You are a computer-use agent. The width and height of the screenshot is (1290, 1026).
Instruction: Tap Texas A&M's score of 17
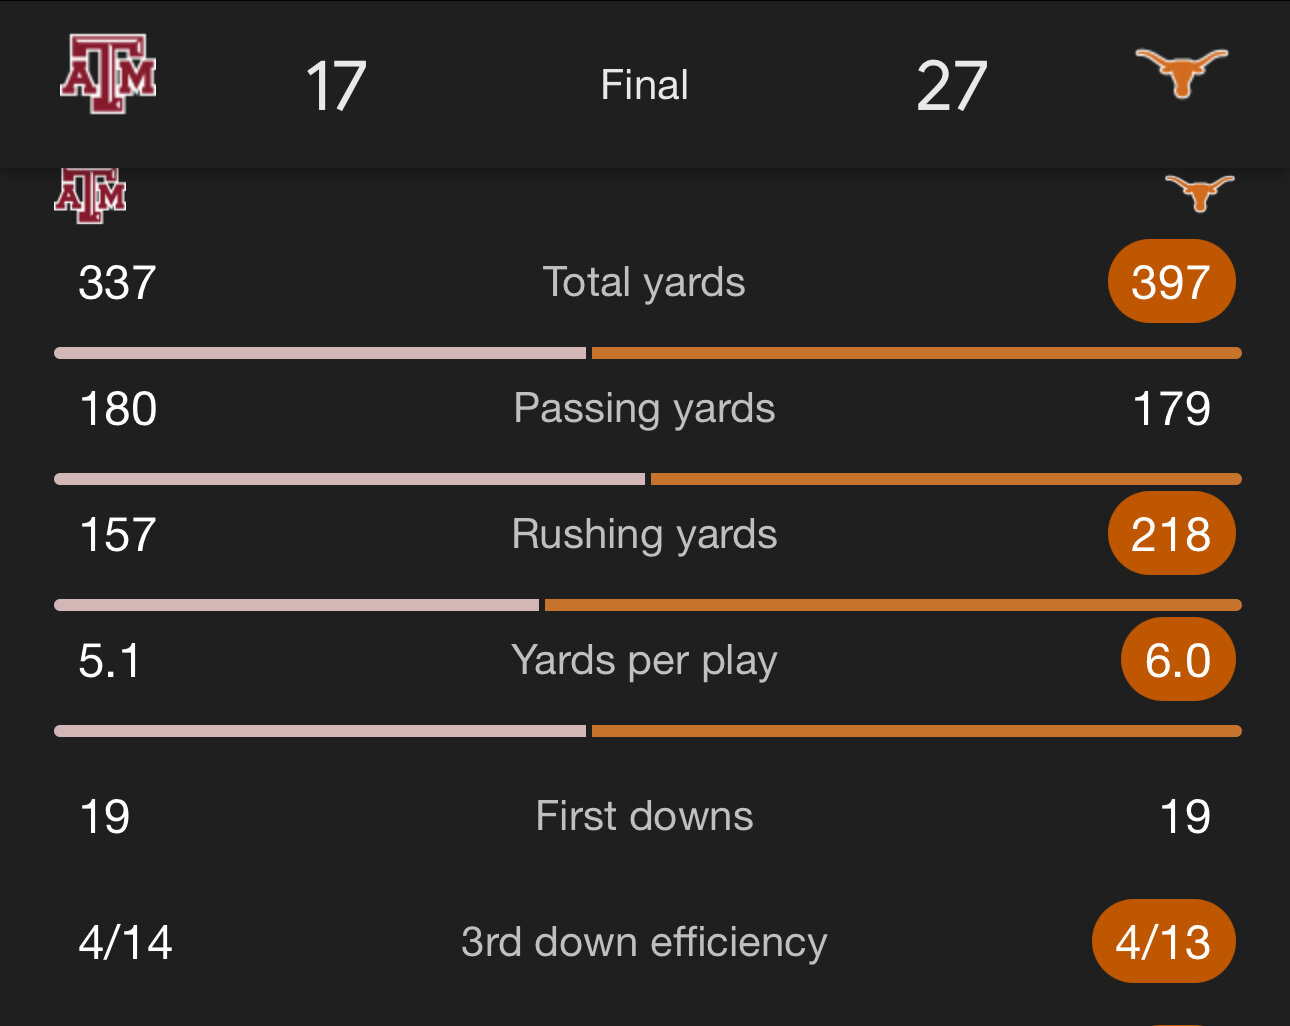click(x=336, y=86)
